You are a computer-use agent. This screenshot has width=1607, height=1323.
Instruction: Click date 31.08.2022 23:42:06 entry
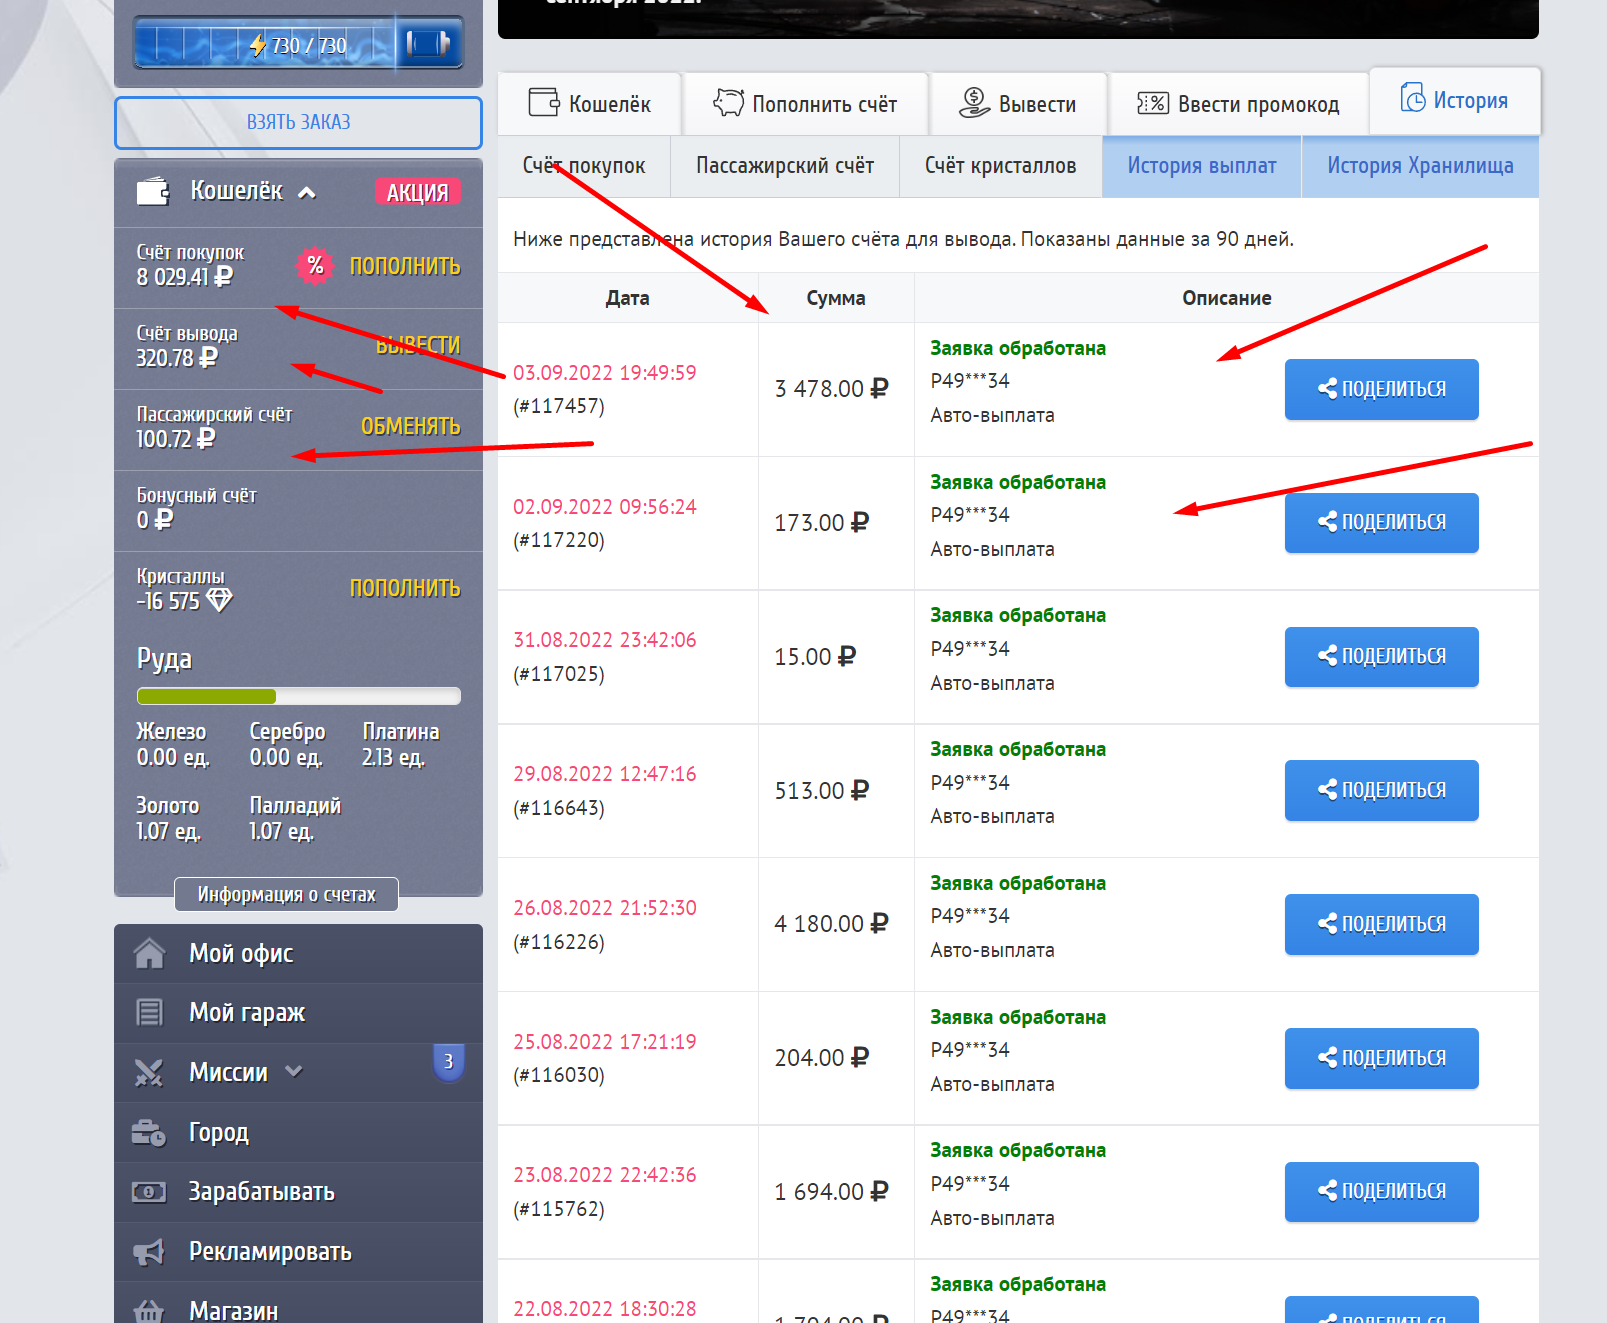tap(604, 640)
